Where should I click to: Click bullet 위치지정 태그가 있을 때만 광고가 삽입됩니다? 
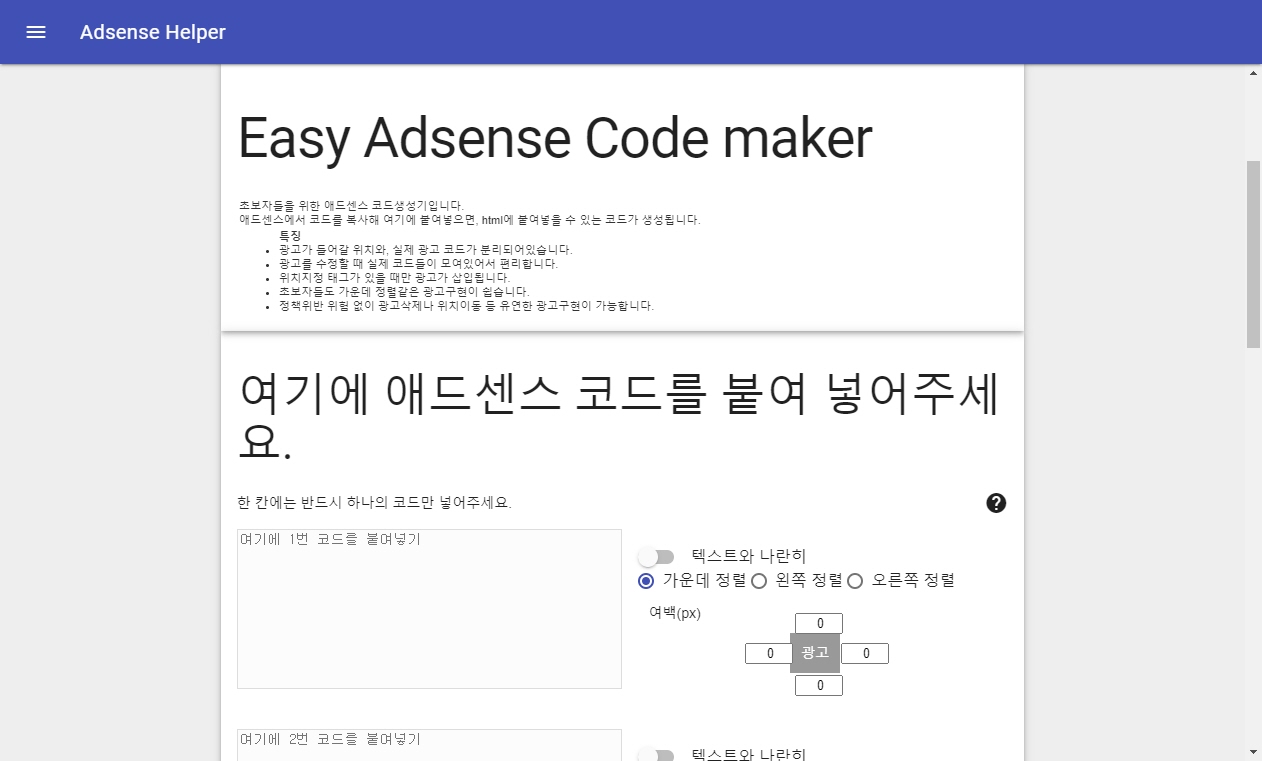click(394, 278)
